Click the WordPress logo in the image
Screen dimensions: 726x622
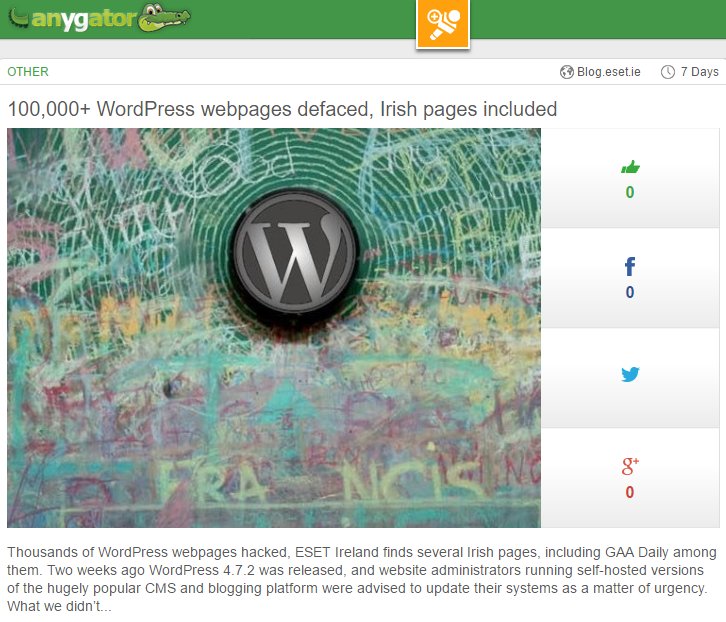tap(295, 253)
